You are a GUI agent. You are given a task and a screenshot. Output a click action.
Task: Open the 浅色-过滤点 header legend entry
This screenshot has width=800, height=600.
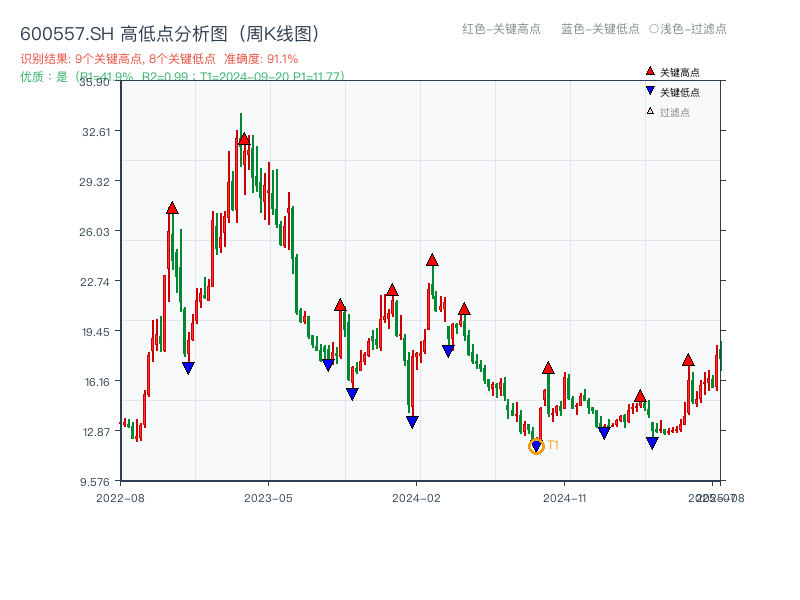(x=690, y=30)
